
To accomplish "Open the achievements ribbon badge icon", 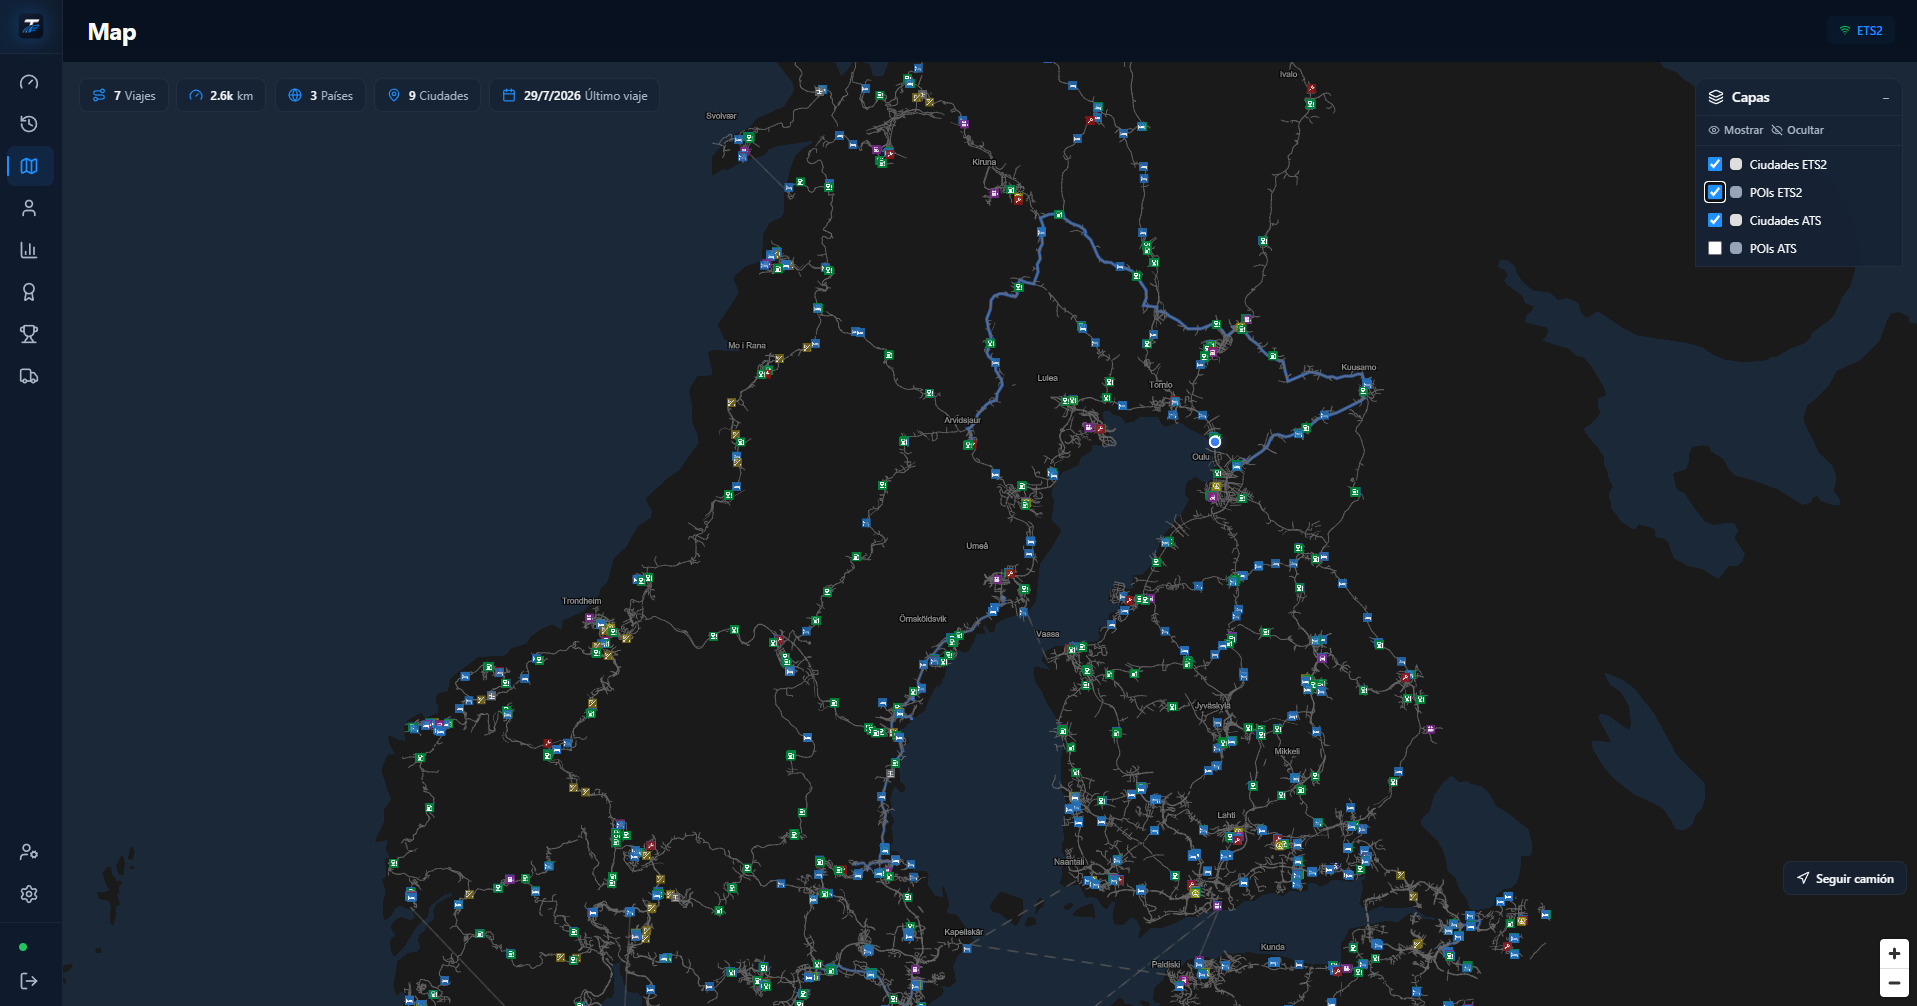I will [x=29, y=292].
